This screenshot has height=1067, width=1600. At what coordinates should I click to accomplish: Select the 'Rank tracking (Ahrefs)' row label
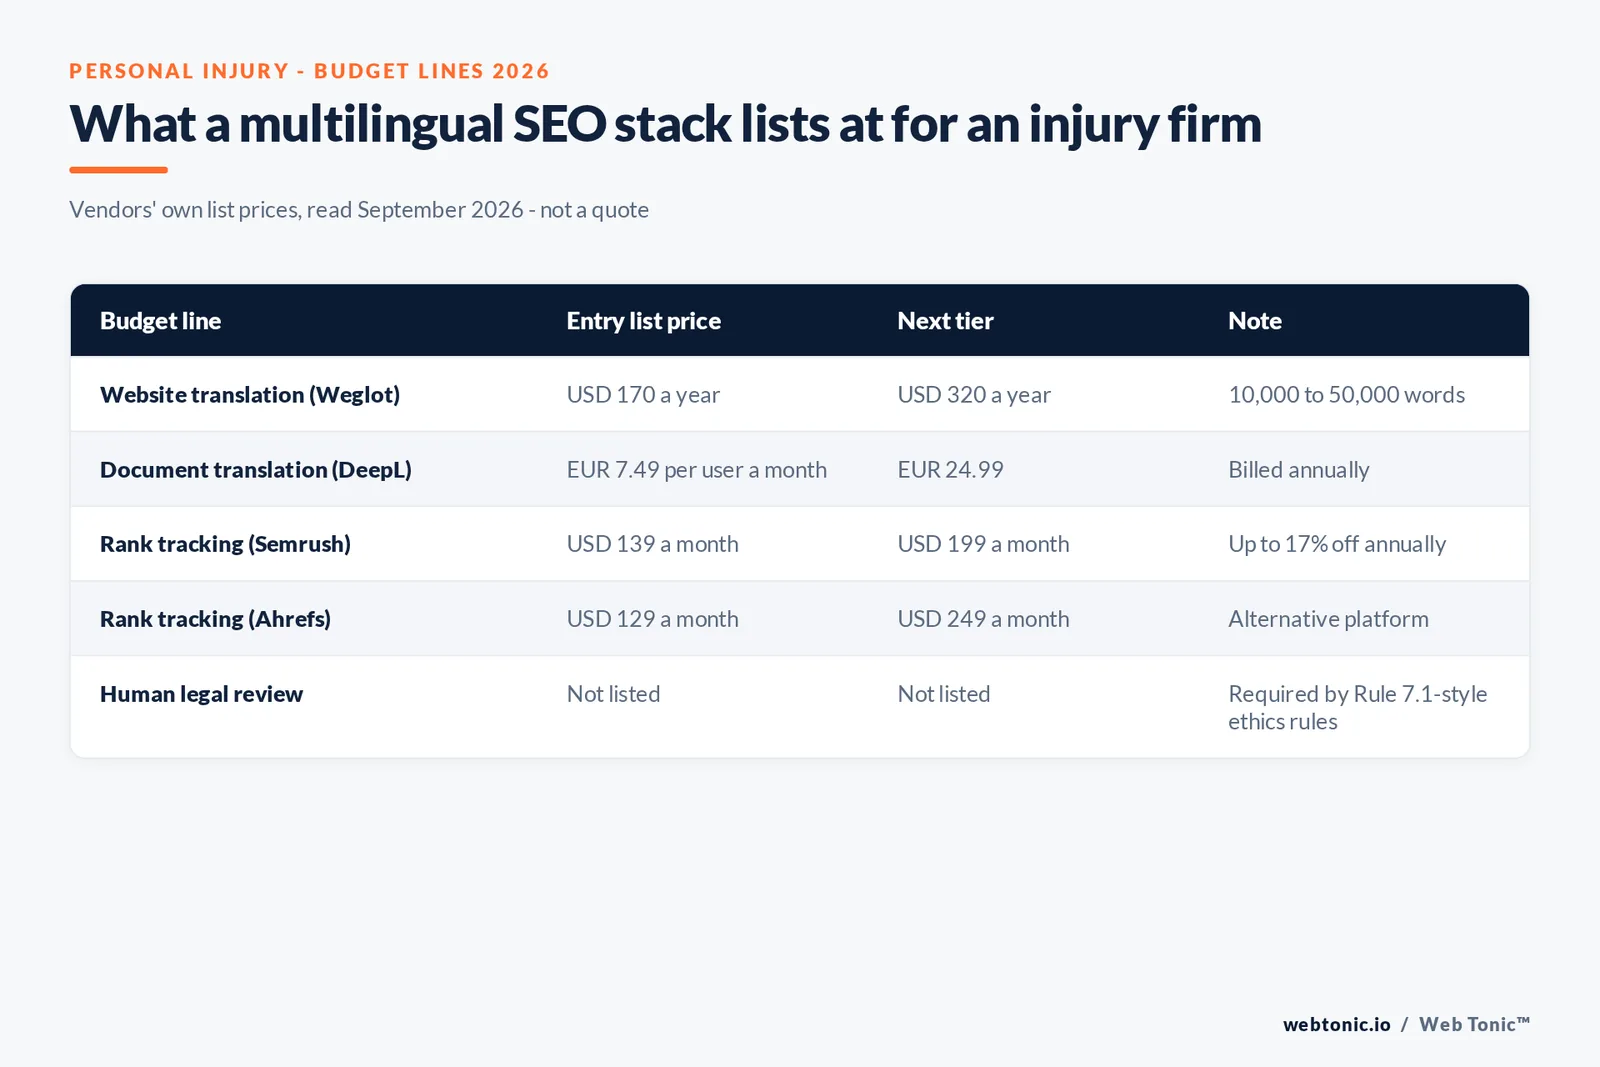215,619
